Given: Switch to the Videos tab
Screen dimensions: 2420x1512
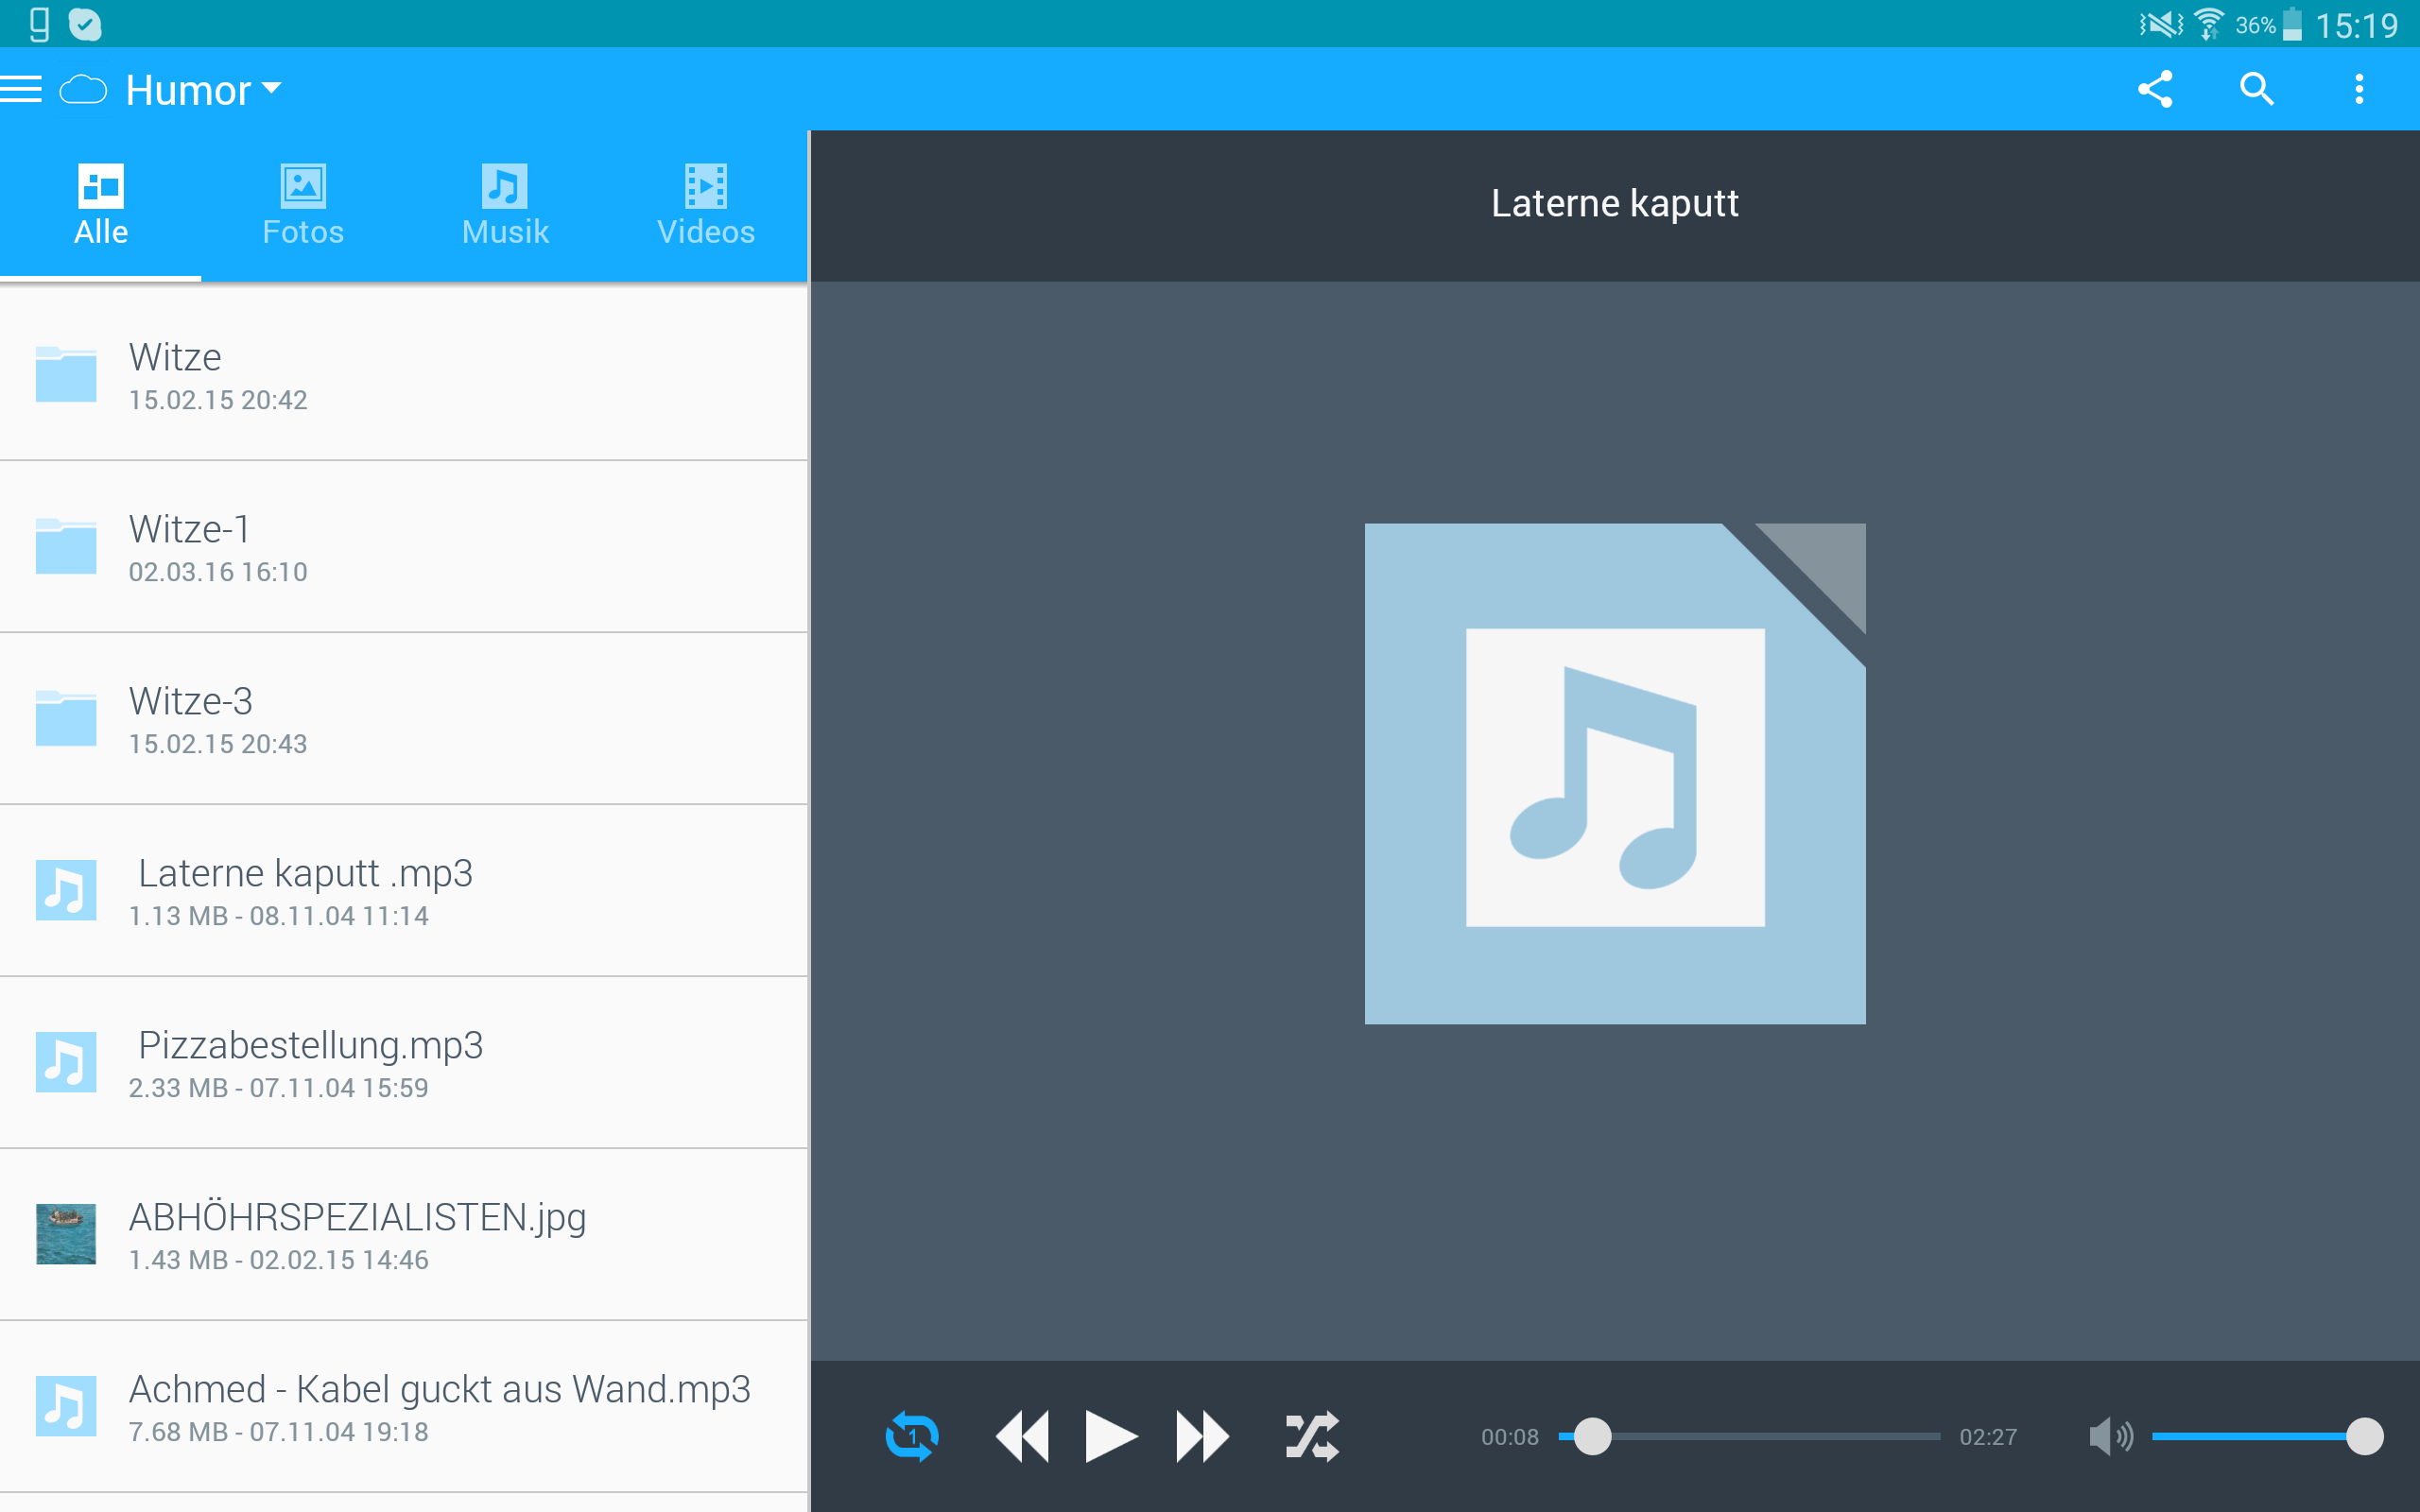Looking at the screenshot, I should (x=706, y=206).
